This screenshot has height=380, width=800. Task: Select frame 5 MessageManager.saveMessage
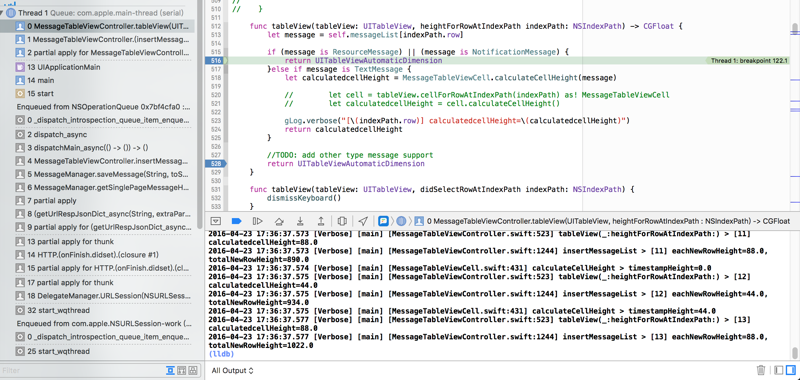click(97, 174)
